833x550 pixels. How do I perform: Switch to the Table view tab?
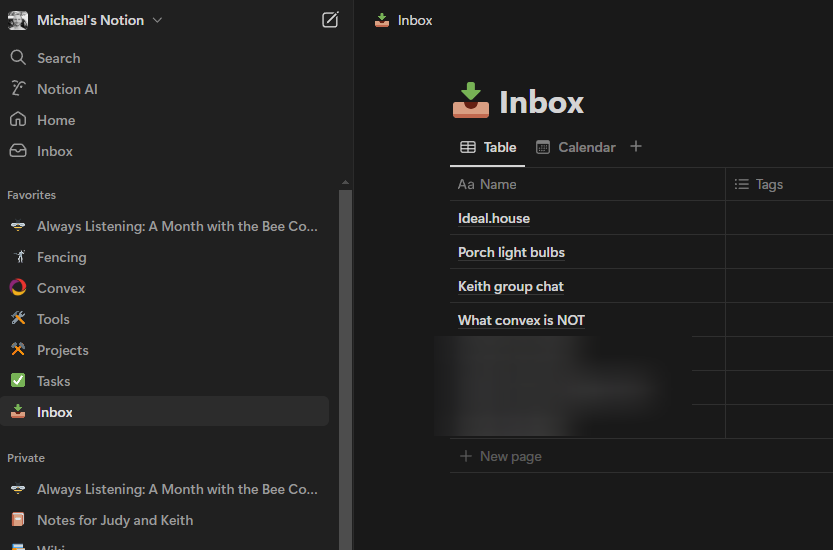click(488, 147)
